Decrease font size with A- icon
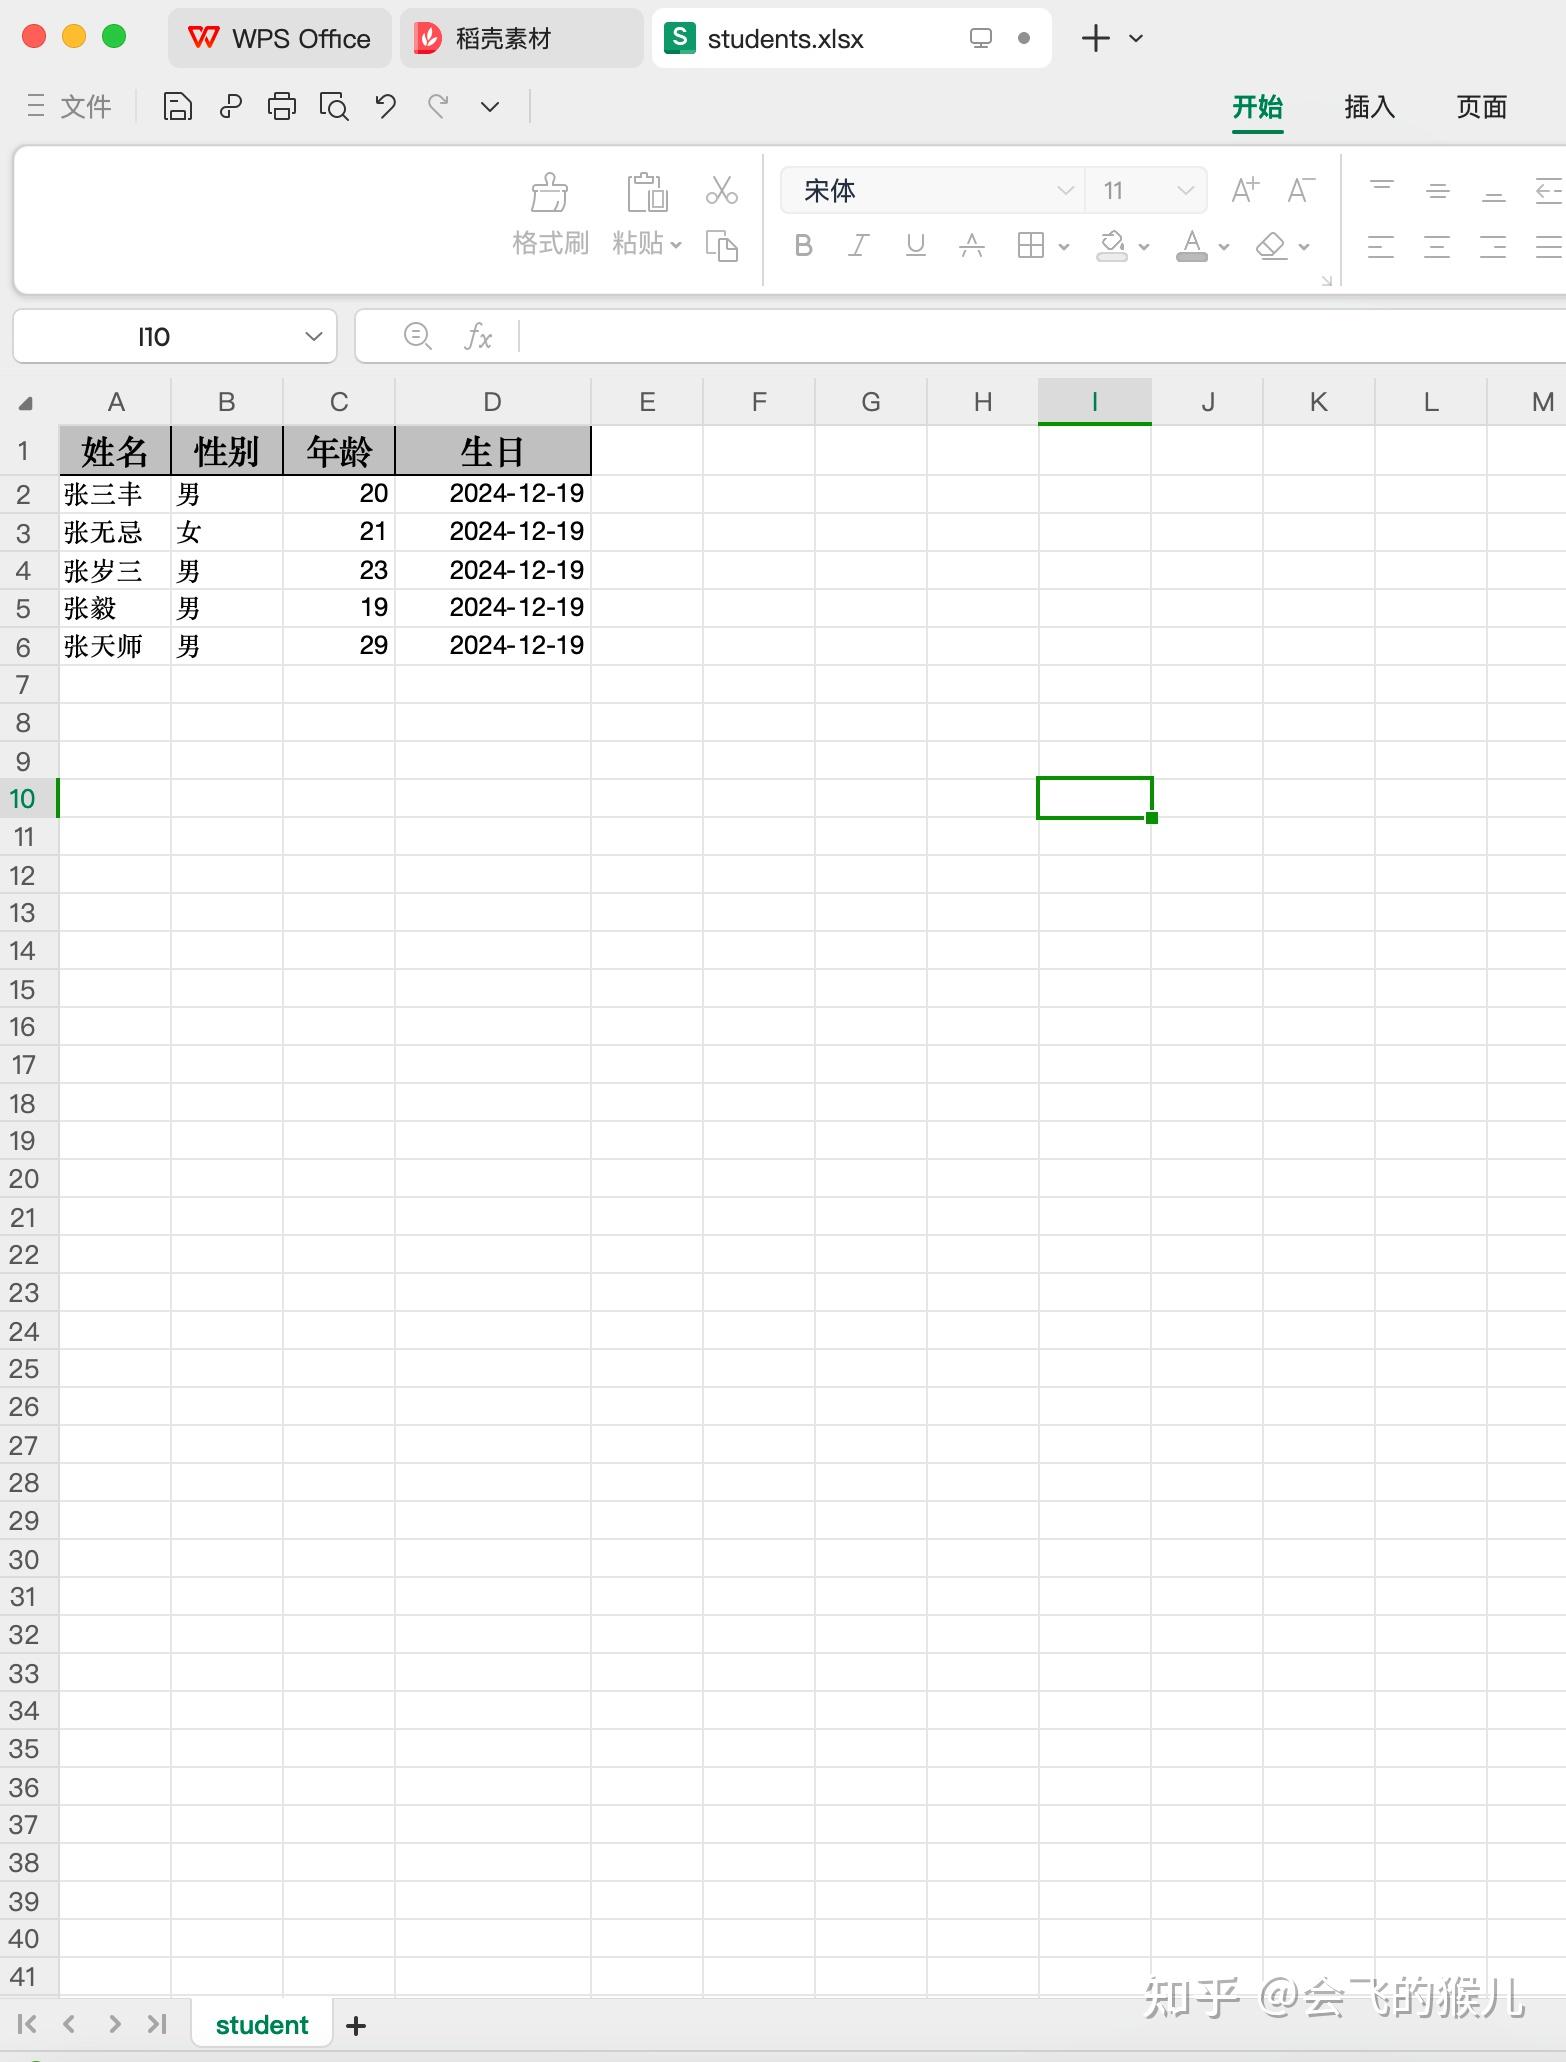Screen dimensions: 1566x2062 click(1300, 190)
